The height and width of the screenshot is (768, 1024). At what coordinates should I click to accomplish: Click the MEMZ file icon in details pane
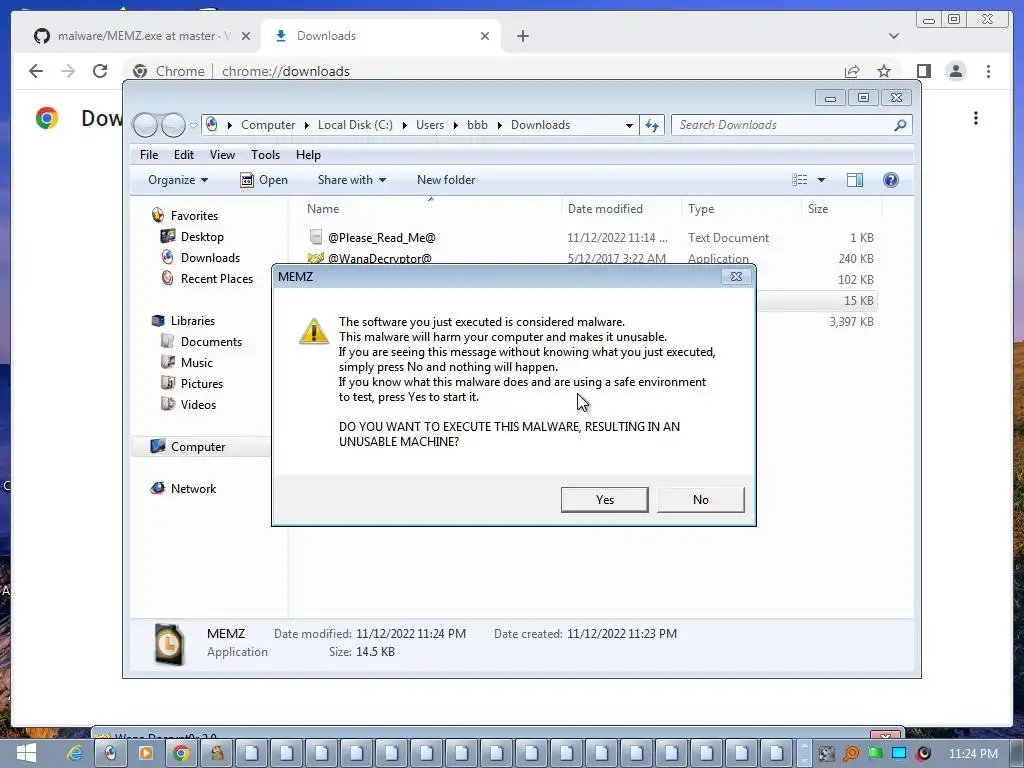pos(168,645)
